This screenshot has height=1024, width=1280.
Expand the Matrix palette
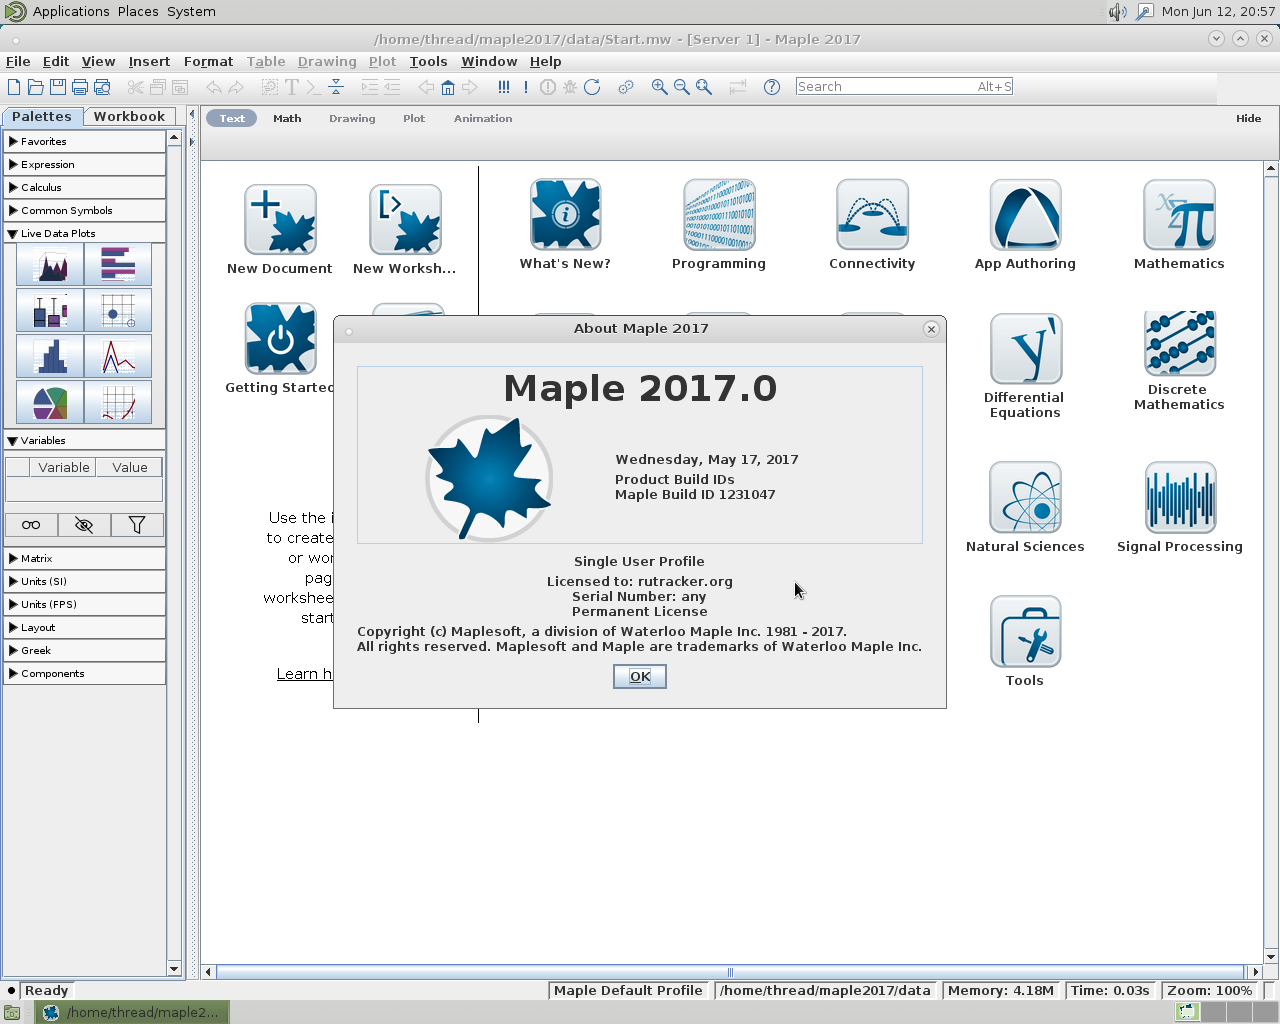pyautogui.click(x=85, y=558)
